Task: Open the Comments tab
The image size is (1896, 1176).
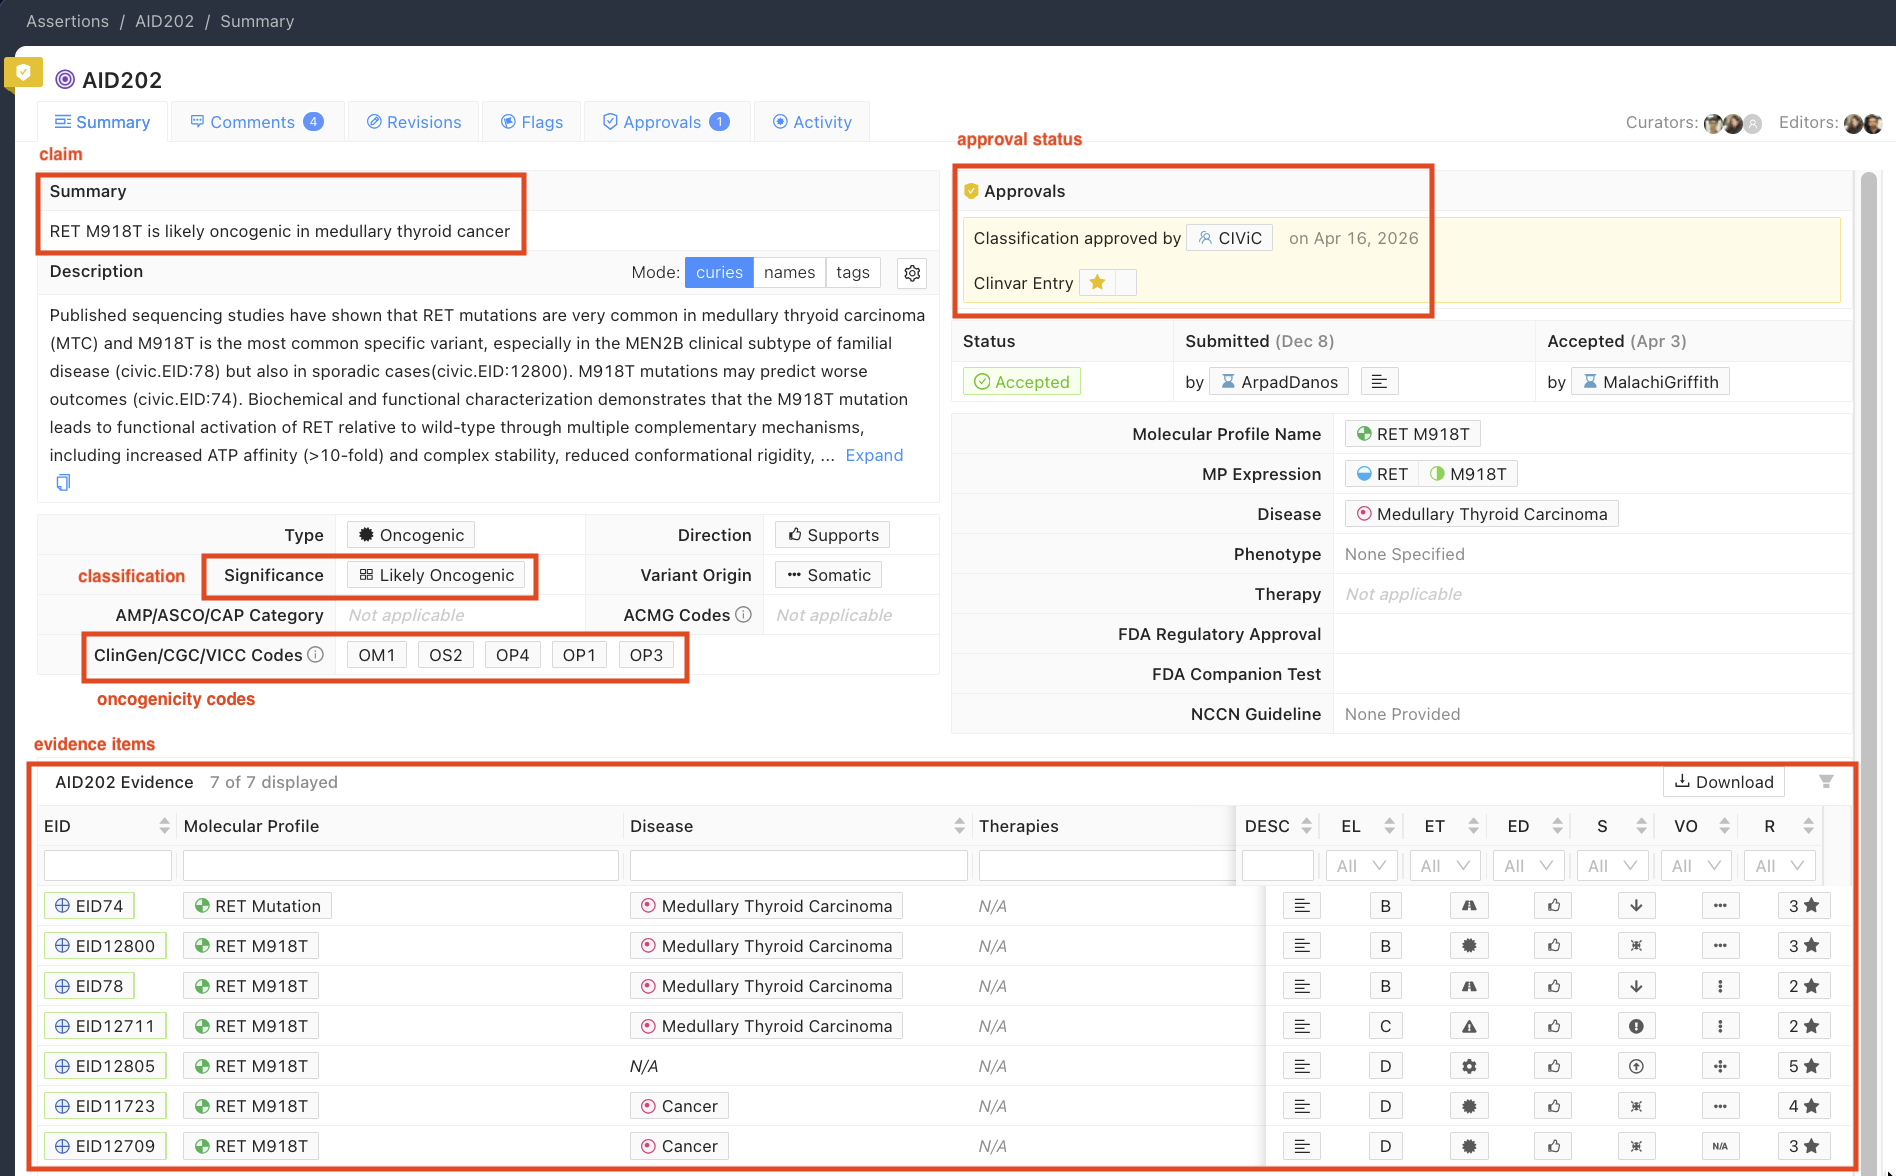Action: (x=257, y=122)
